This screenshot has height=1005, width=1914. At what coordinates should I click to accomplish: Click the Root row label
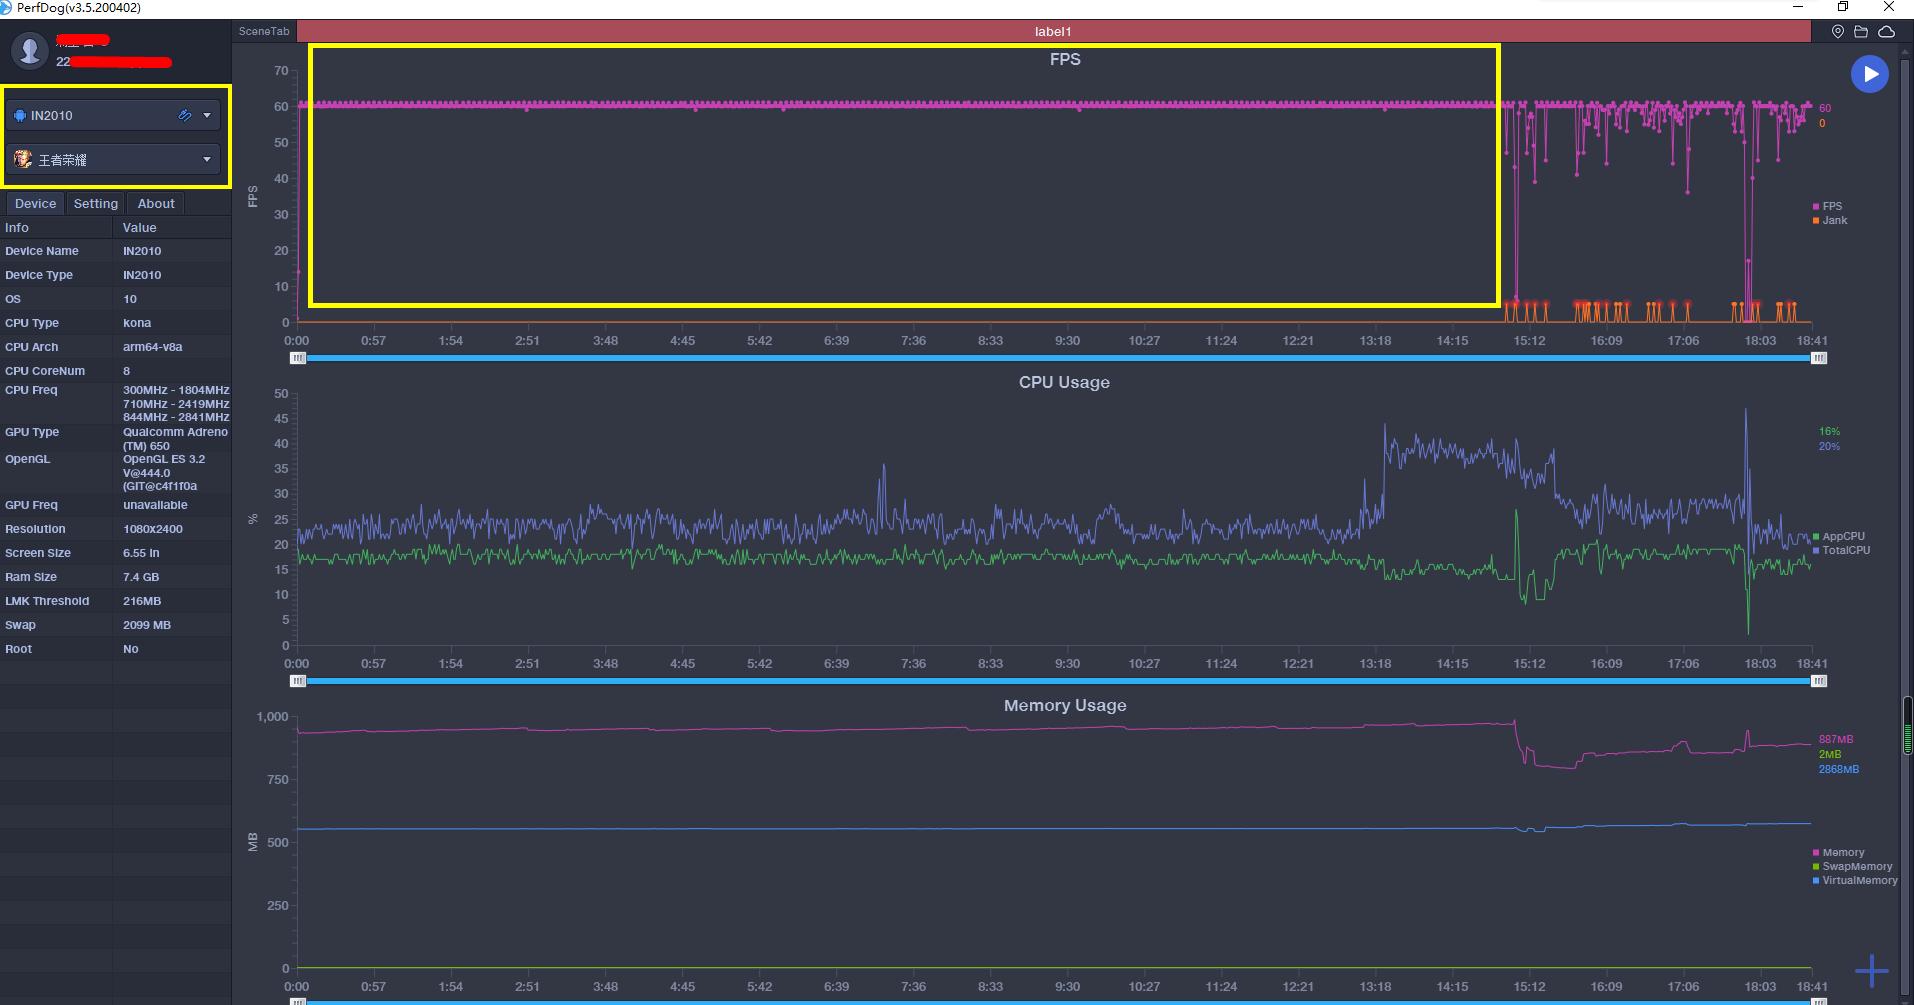pyautogui.click(x=18, y=649)
